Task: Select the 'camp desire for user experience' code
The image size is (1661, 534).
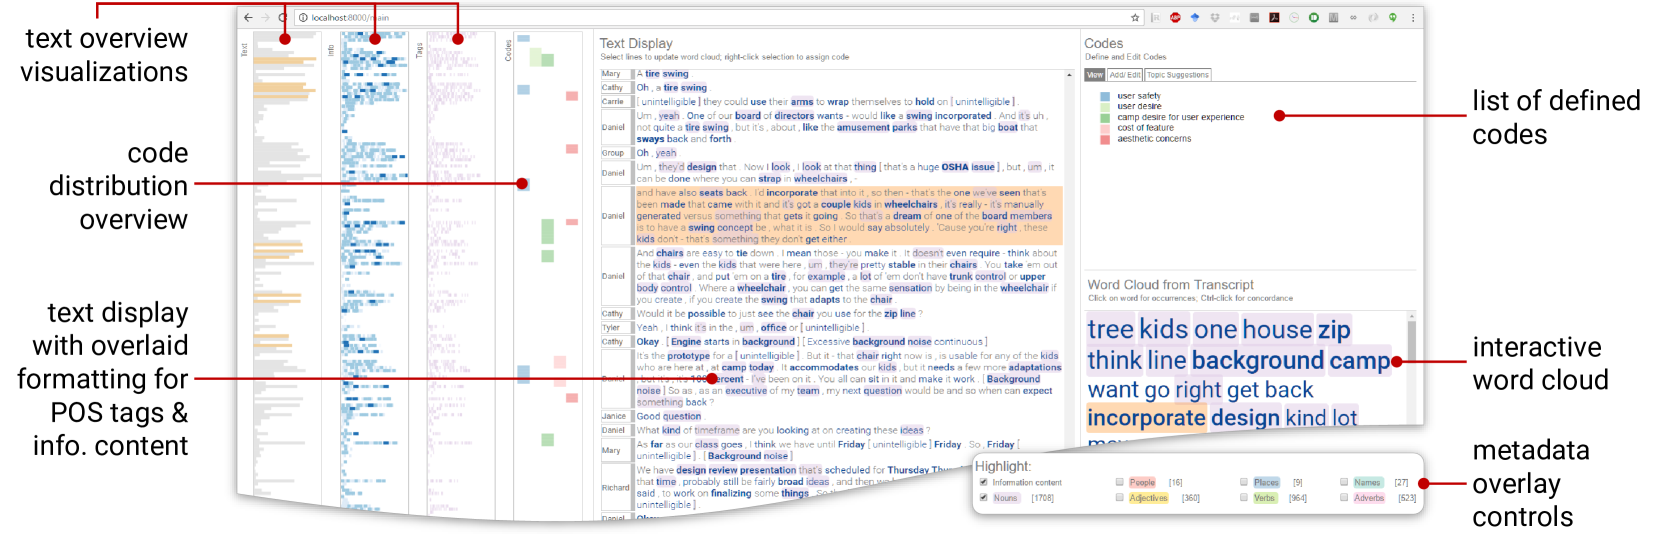Action: click(x=1181, y=117)
